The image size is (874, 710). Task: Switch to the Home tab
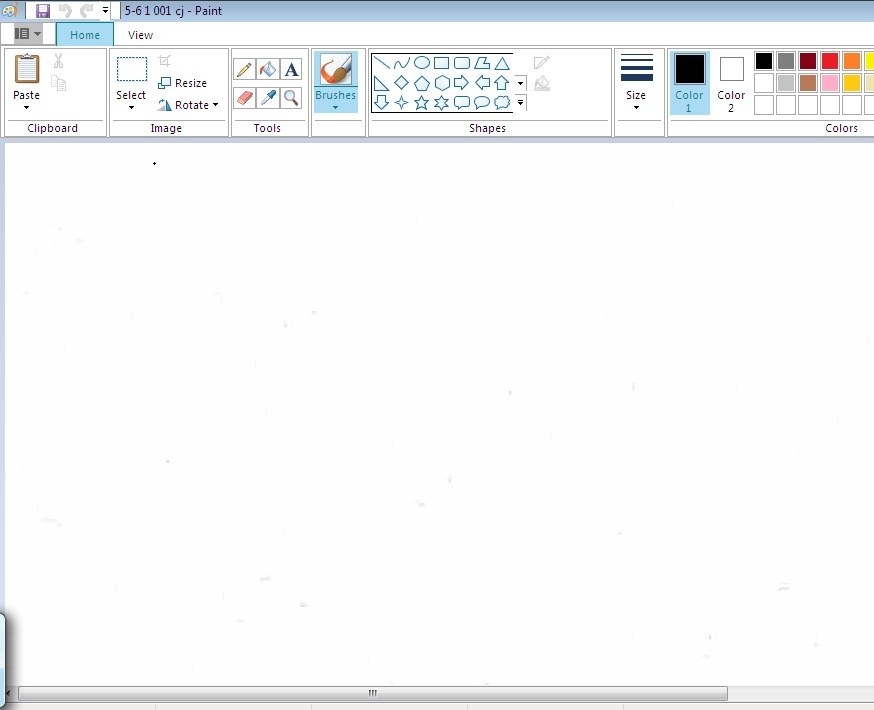pos(85,35)
